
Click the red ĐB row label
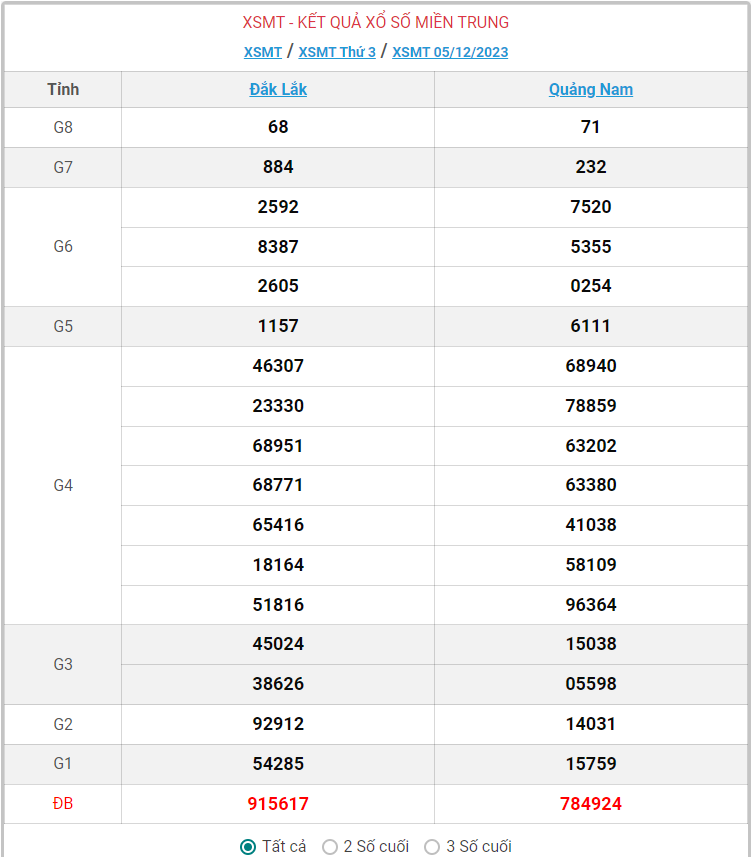[63, 804]
